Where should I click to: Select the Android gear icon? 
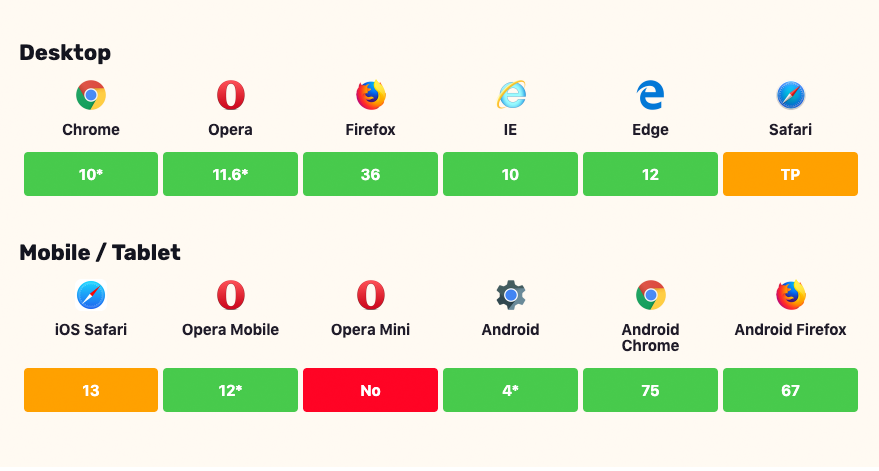(x=511, y=296)
